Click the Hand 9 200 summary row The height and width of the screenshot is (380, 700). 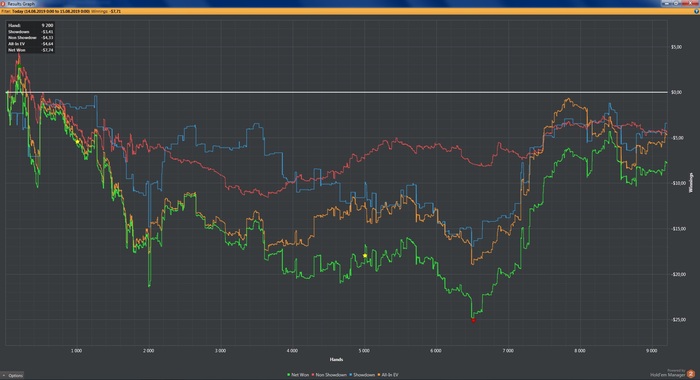point(30,25)
